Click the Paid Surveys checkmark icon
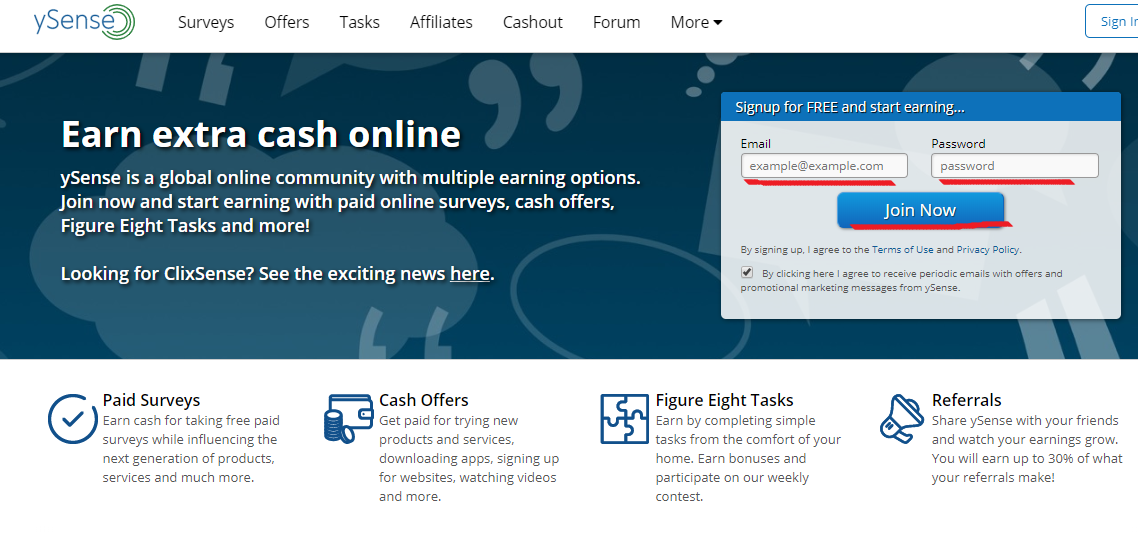Screen dimensions: 1138x533 (73, 419)
